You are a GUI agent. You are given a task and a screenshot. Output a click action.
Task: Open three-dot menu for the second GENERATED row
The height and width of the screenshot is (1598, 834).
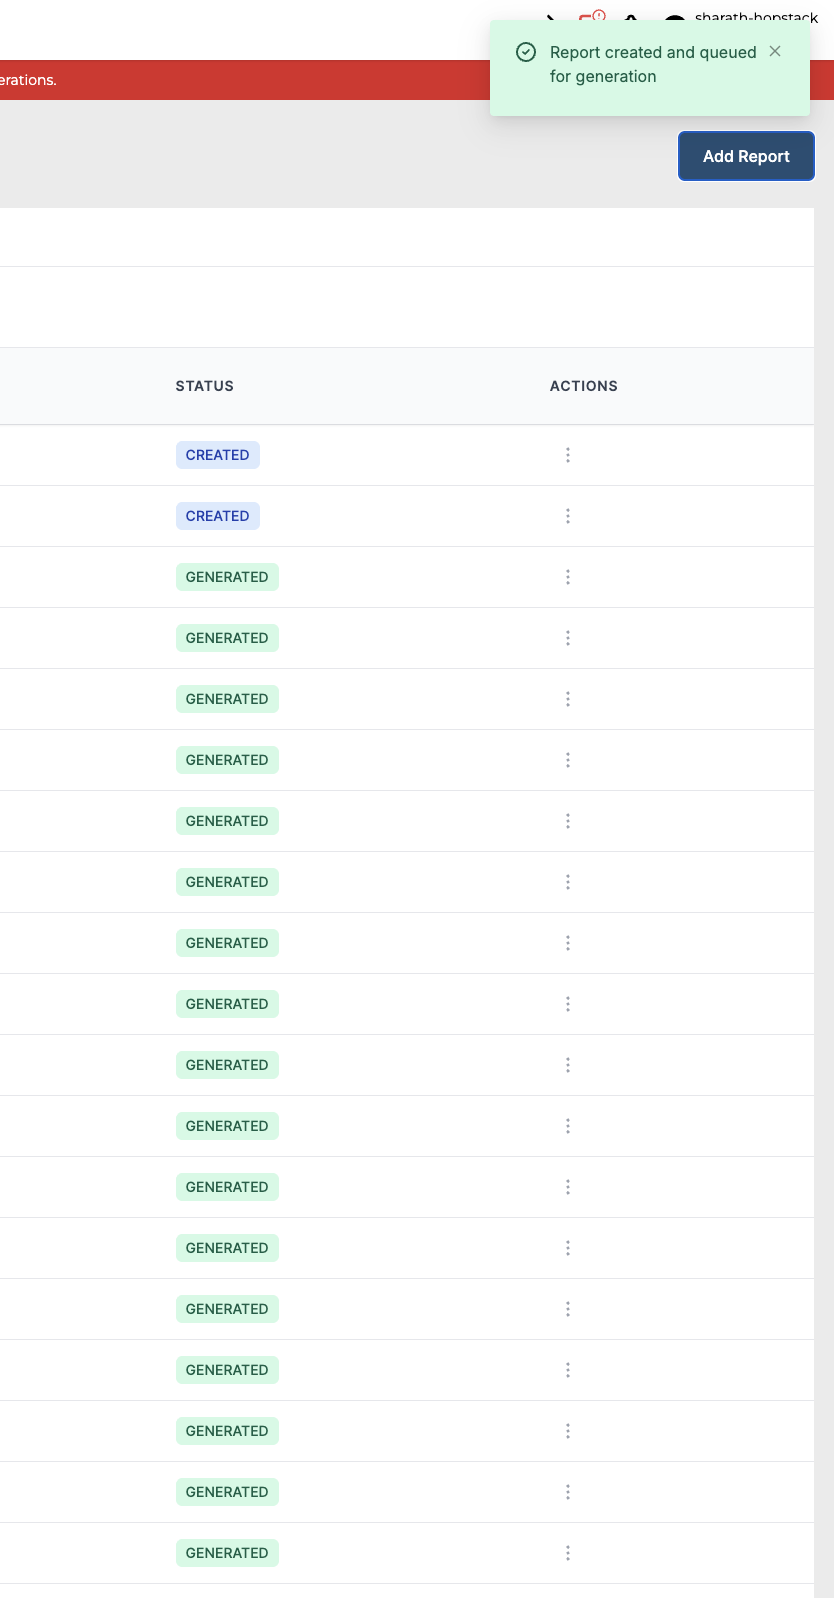click(x=568, y=638)
